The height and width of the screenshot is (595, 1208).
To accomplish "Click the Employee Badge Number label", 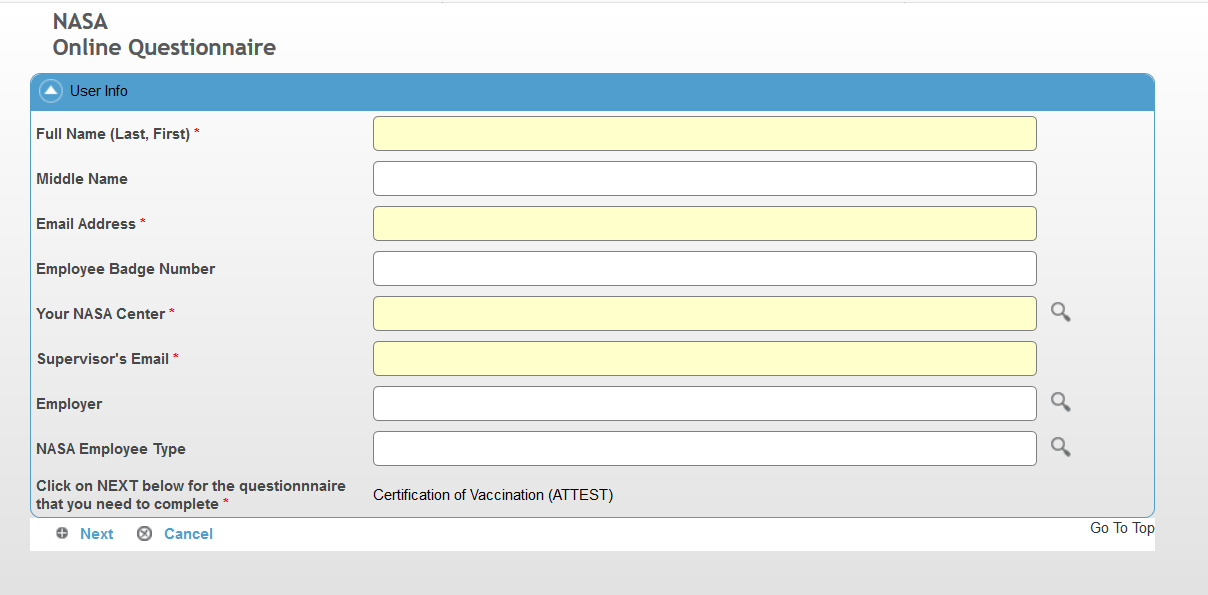I will pyautogui.click(x=126, y=269).
